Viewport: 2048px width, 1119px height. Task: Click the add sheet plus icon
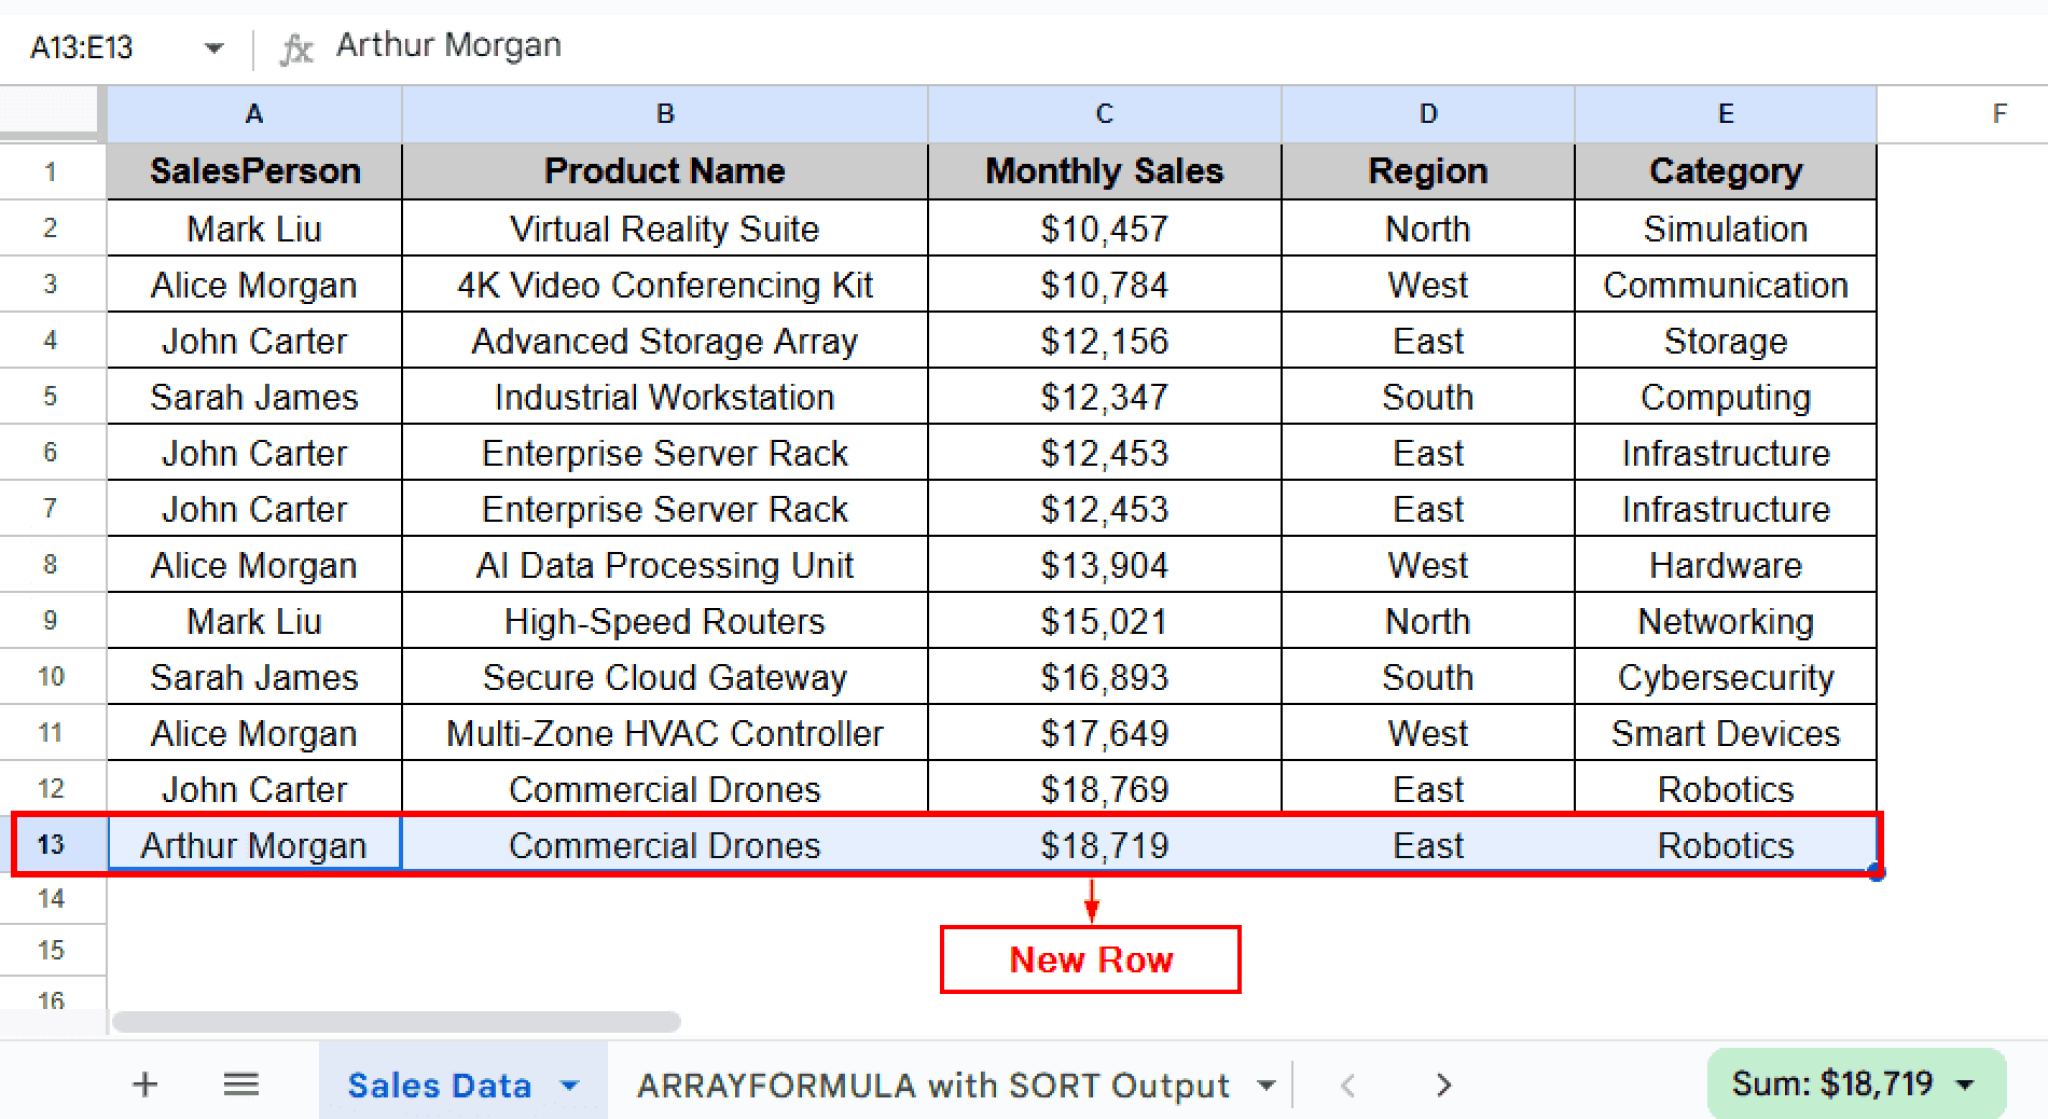[144, 1084]
